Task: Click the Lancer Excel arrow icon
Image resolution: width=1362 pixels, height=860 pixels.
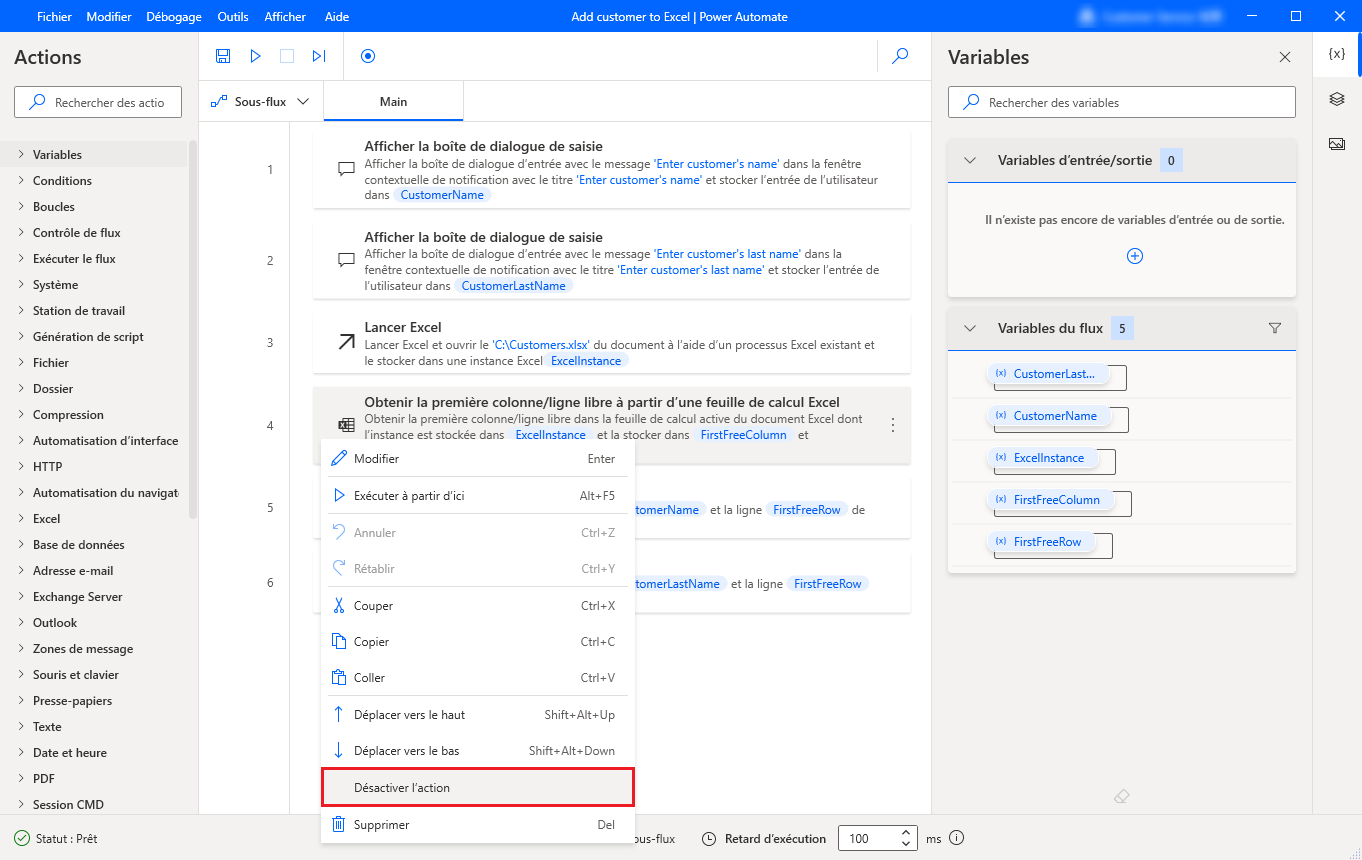Action: (x=347, y=342)
